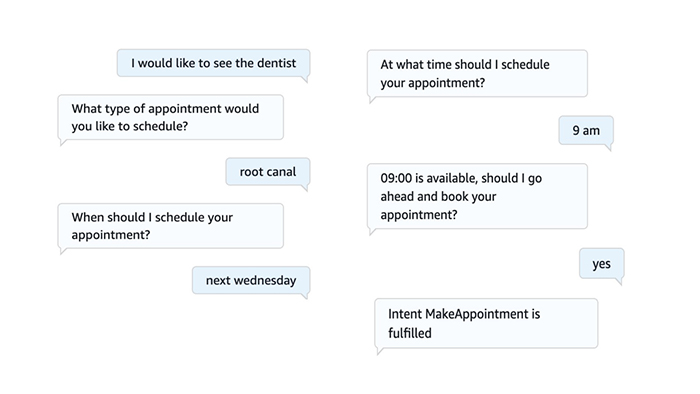Click the 'root canal' user reply bubble
Viewport: 700px width, 394px height.
(x=267, y=171)
